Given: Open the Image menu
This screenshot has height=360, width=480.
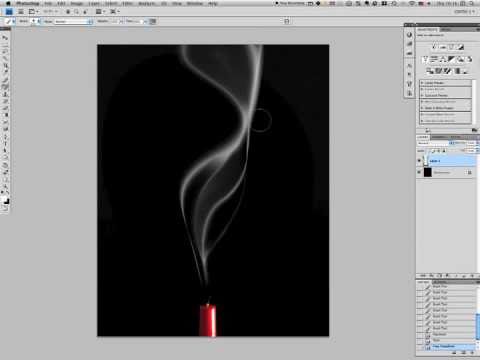Looking at the screenshot, I should click(x=77, y=4).
